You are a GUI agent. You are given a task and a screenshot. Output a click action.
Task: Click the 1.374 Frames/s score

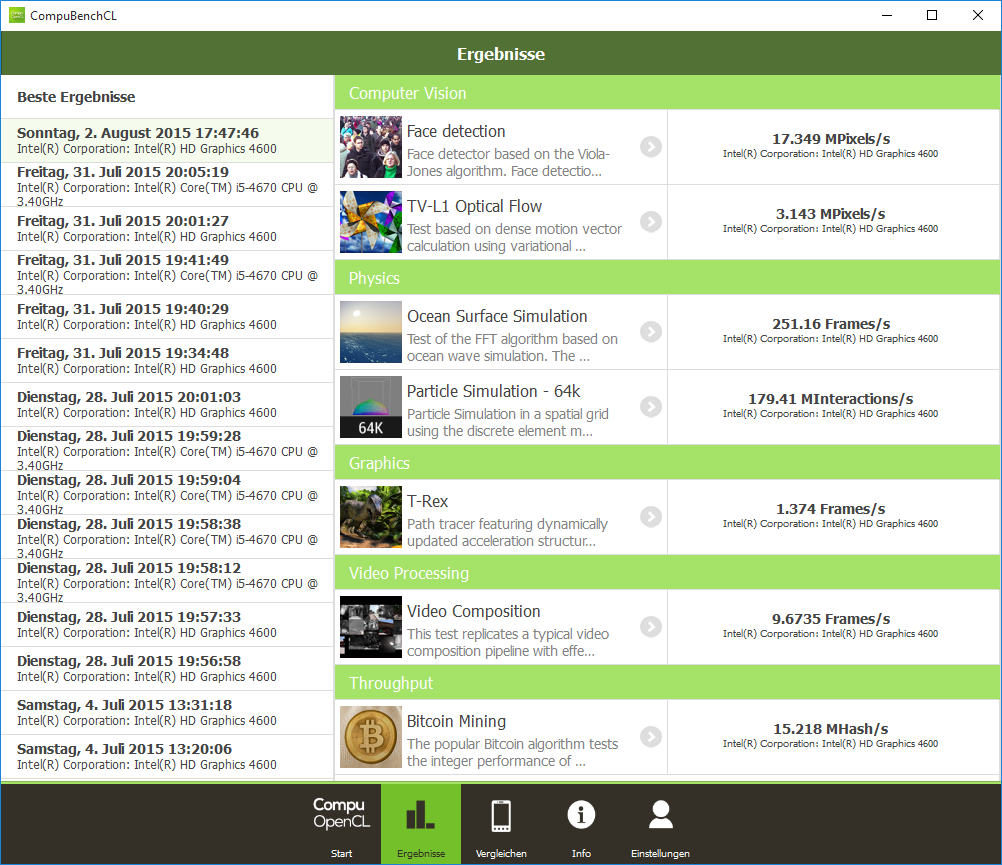click(x=831, y=509)
